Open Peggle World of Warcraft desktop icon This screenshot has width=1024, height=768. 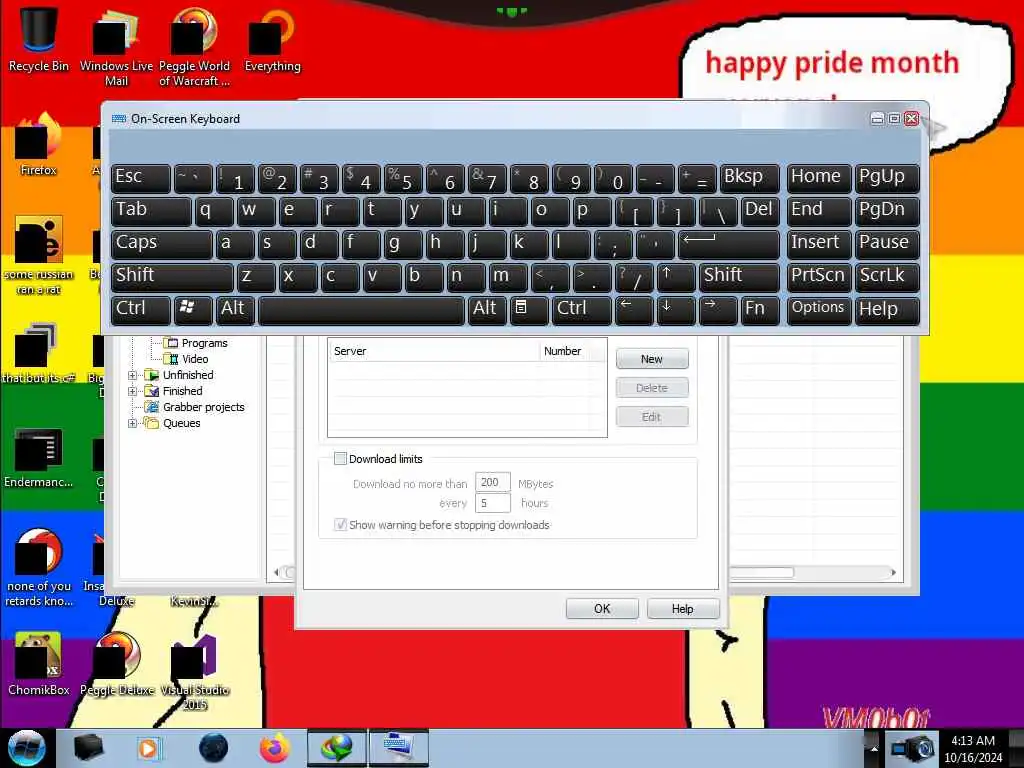tap(194, 46)
